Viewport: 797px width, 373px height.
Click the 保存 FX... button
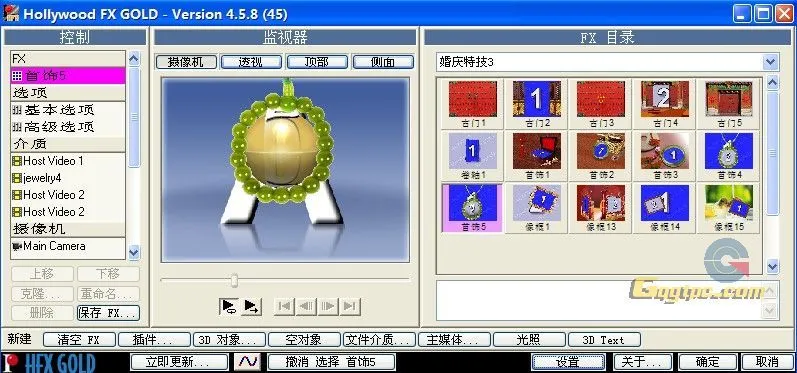coord(108,313)
